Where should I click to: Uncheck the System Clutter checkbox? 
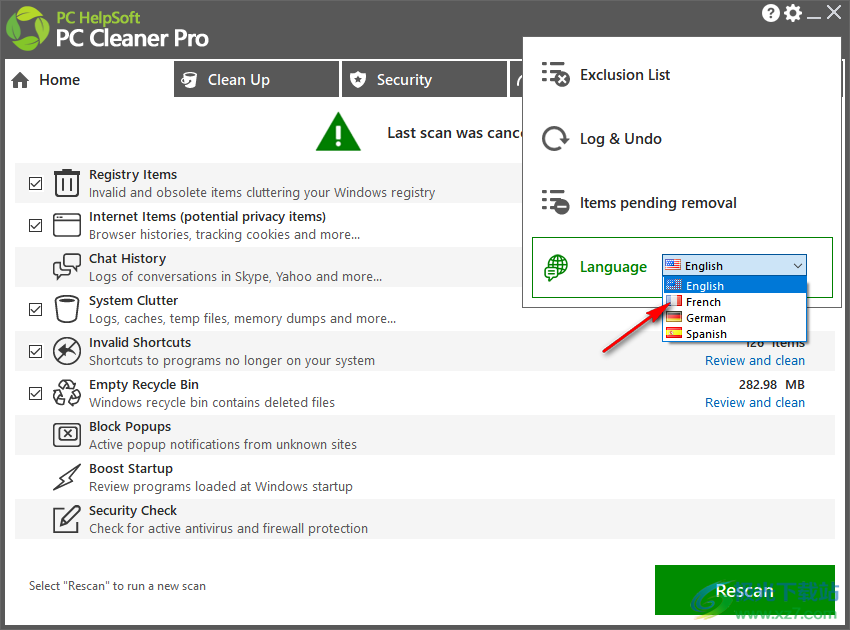coord(35,309)
